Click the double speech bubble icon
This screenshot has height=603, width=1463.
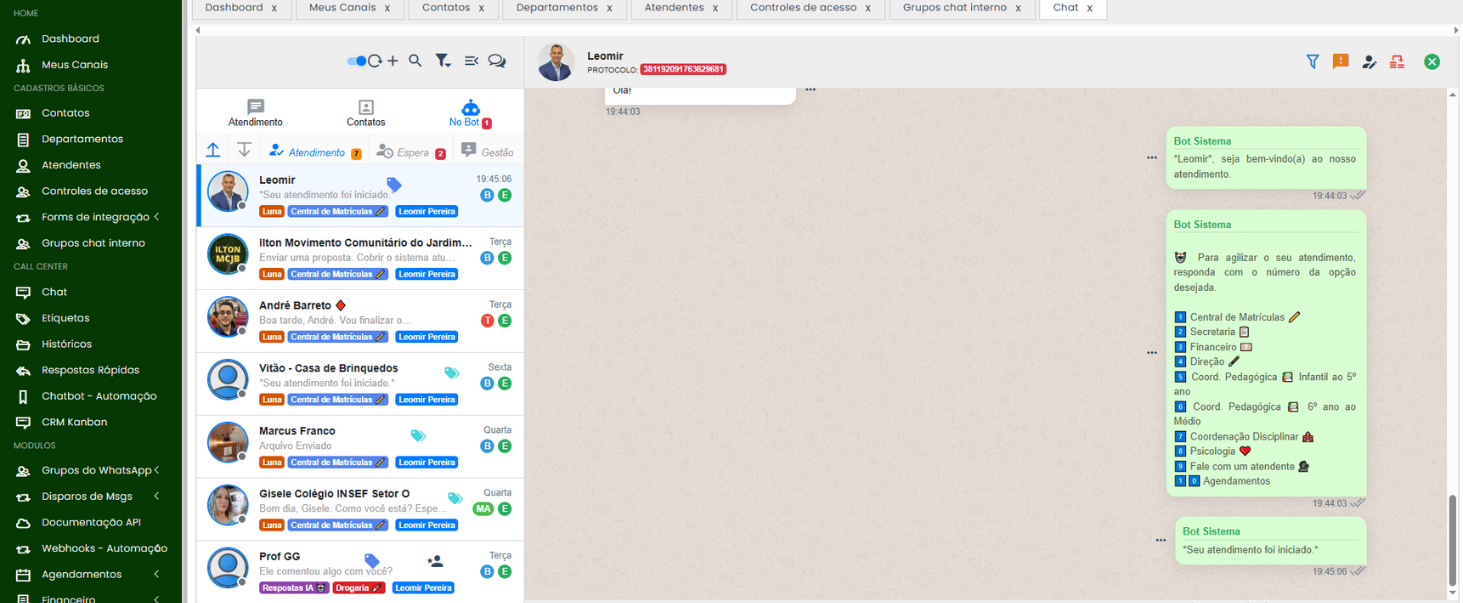coord(497,61)
